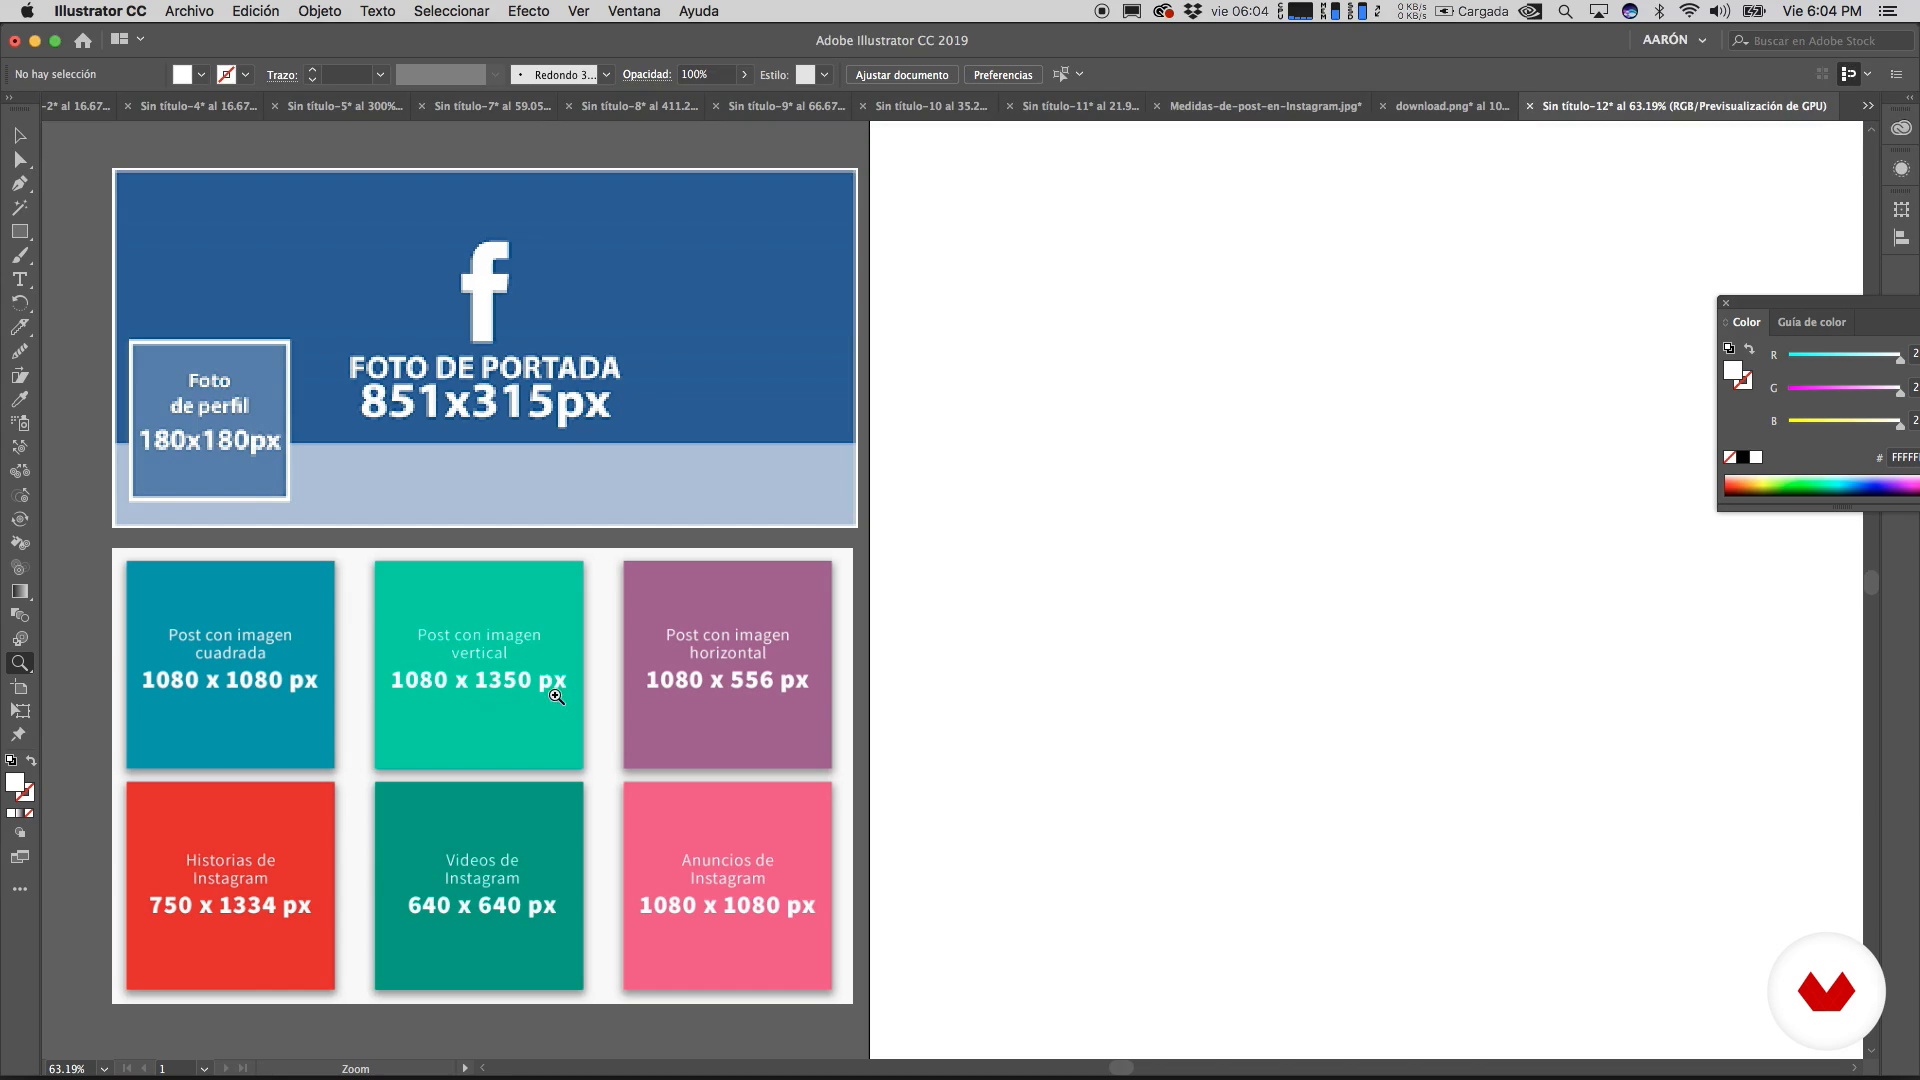Click Opacidad label to open transparency
The image size is (1920, 1080).
pos(647,75)
